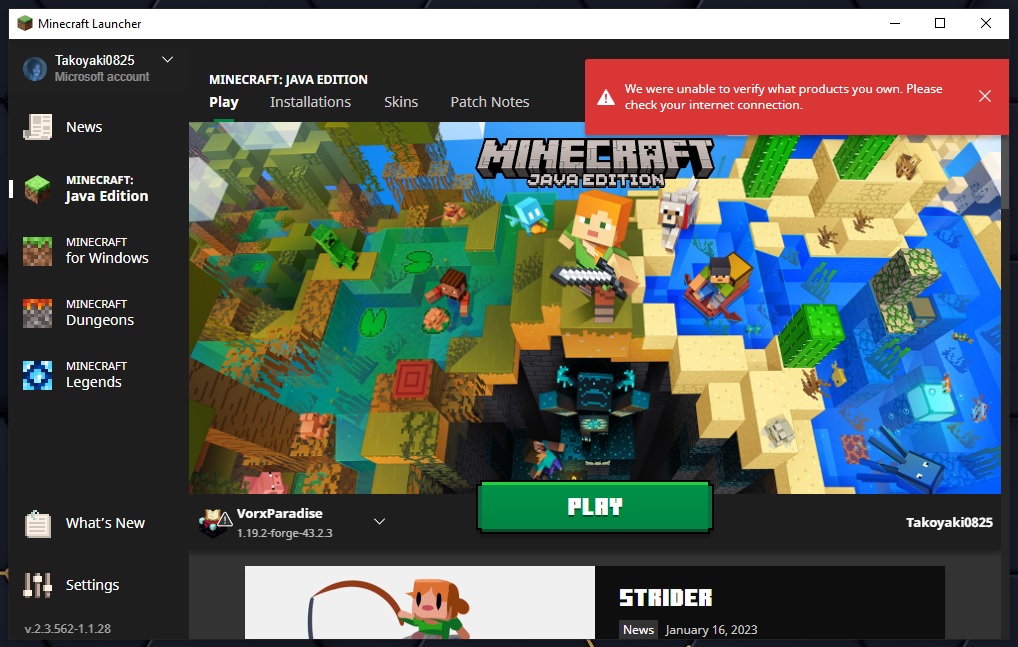Open Minecraft for Windows dirt block icon
Screen dimensions: 1018x647
[x=38, y=251]
